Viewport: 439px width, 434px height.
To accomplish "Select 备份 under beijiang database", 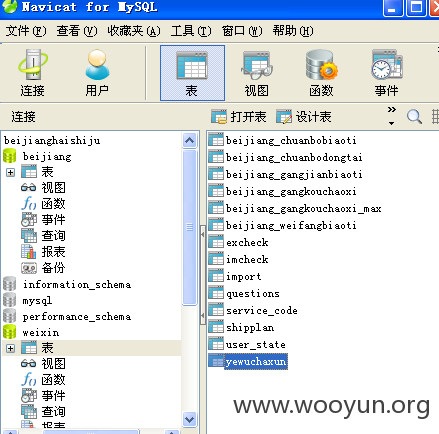I will 43,268.
